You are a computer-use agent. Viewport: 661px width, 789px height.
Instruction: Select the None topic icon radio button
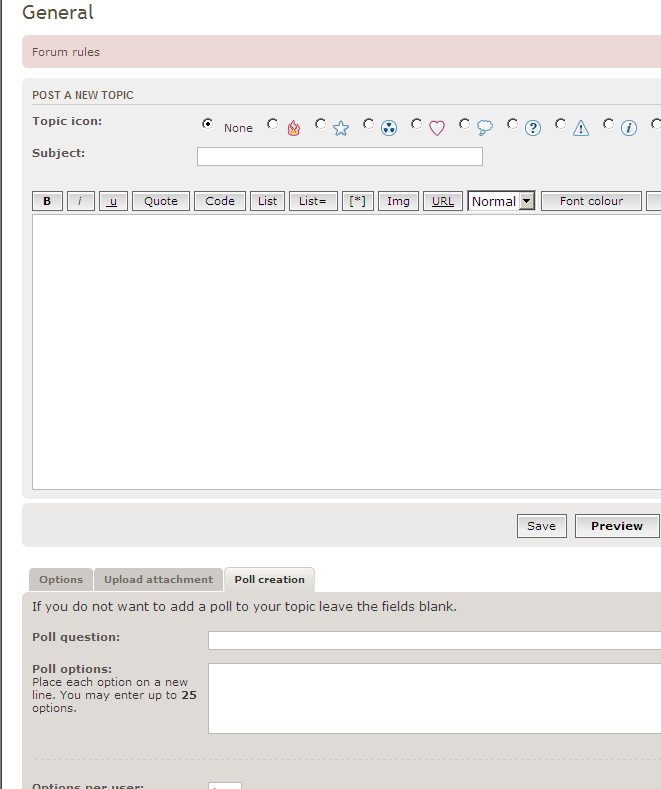tap(208, 124)
